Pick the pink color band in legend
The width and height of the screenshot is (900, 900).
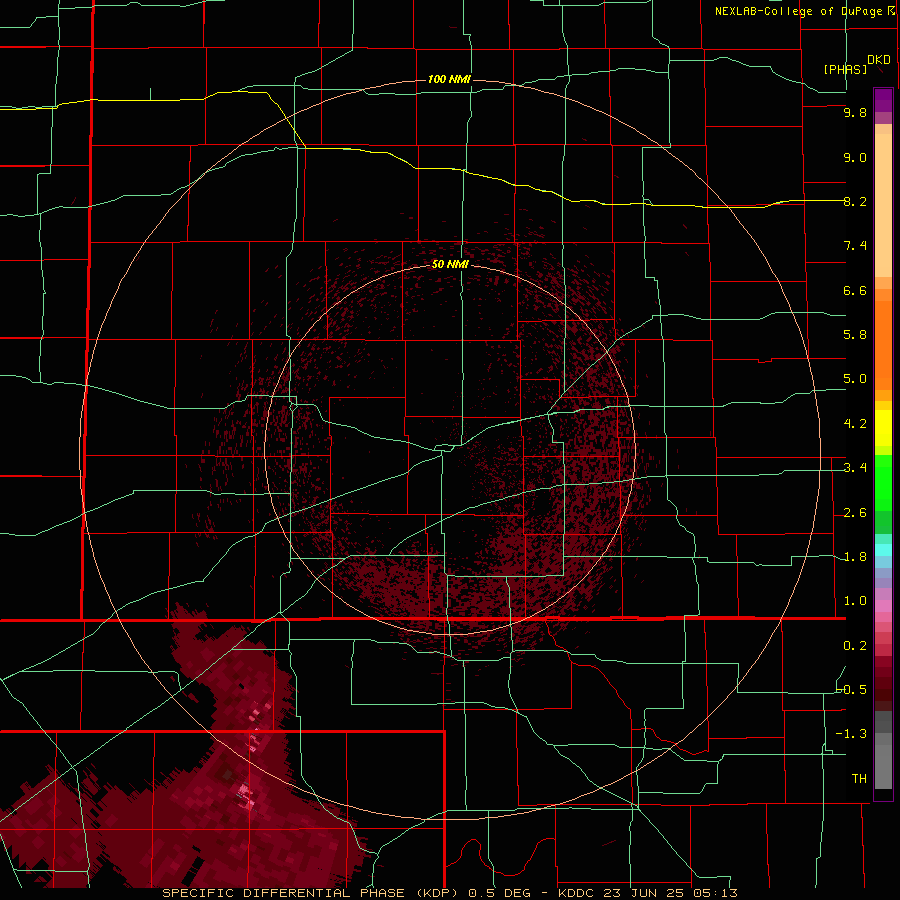point(883,606)
